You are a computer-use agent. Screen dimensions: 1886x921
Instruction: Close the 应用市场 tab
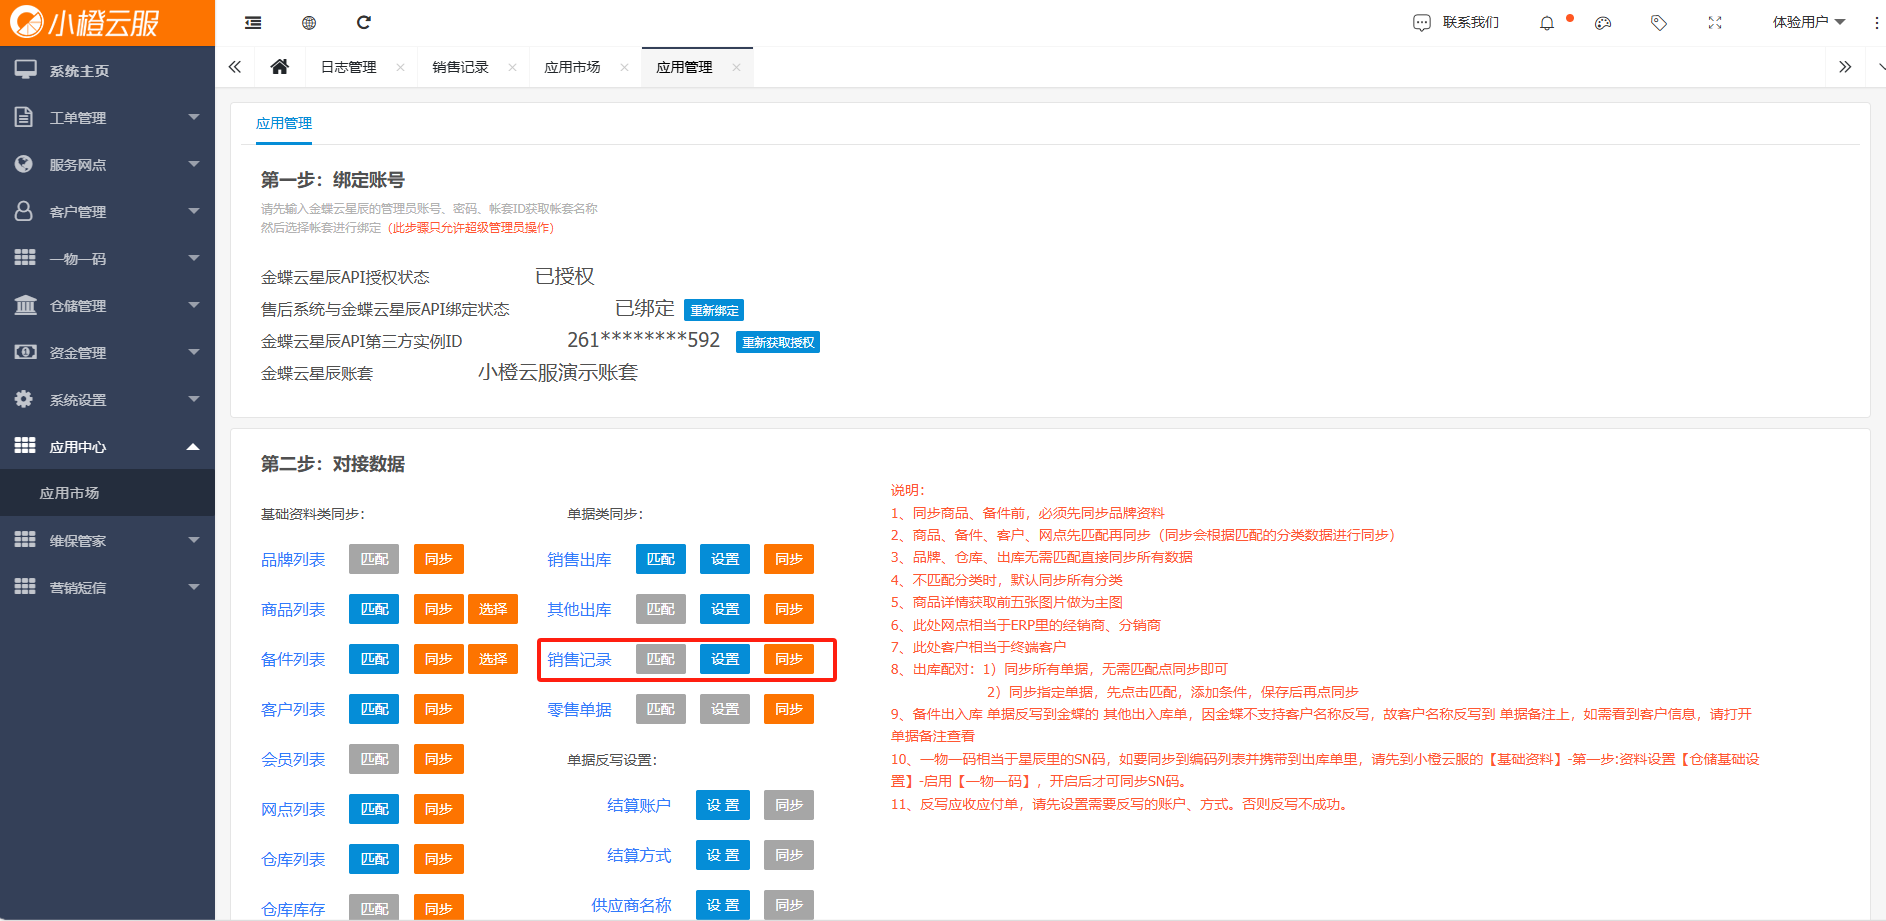coord(624,67)
